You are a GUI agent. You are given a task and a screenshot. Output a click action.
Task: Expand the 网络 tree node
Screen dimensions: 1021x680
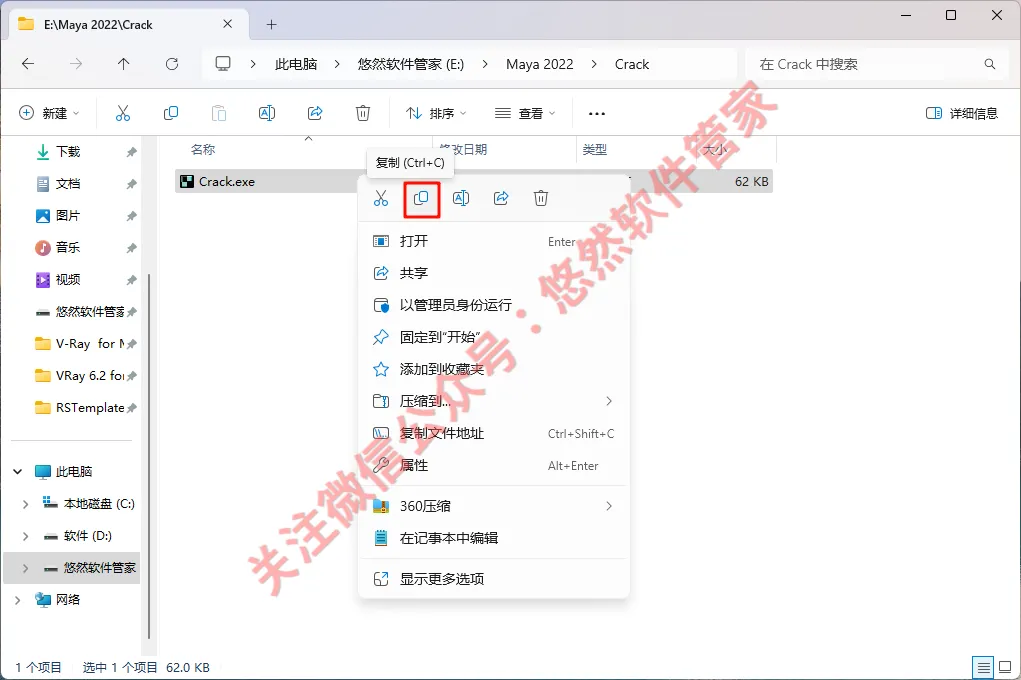pos(18,600)
